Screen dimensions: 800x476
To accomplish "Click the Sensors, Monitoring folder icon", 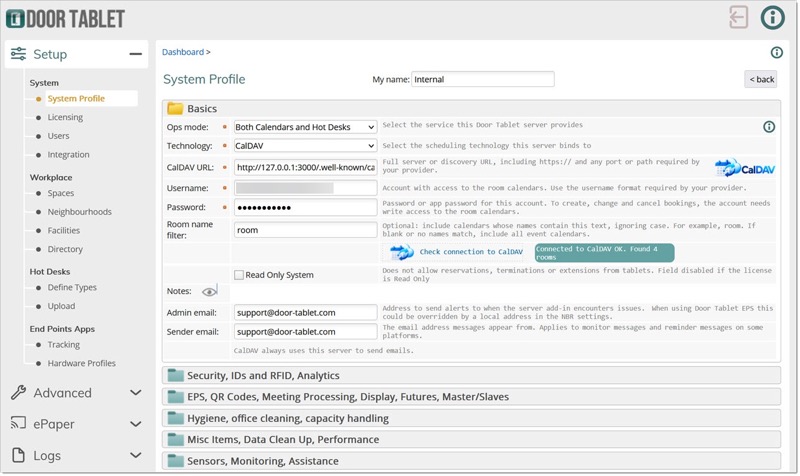I will click(176, 461).
